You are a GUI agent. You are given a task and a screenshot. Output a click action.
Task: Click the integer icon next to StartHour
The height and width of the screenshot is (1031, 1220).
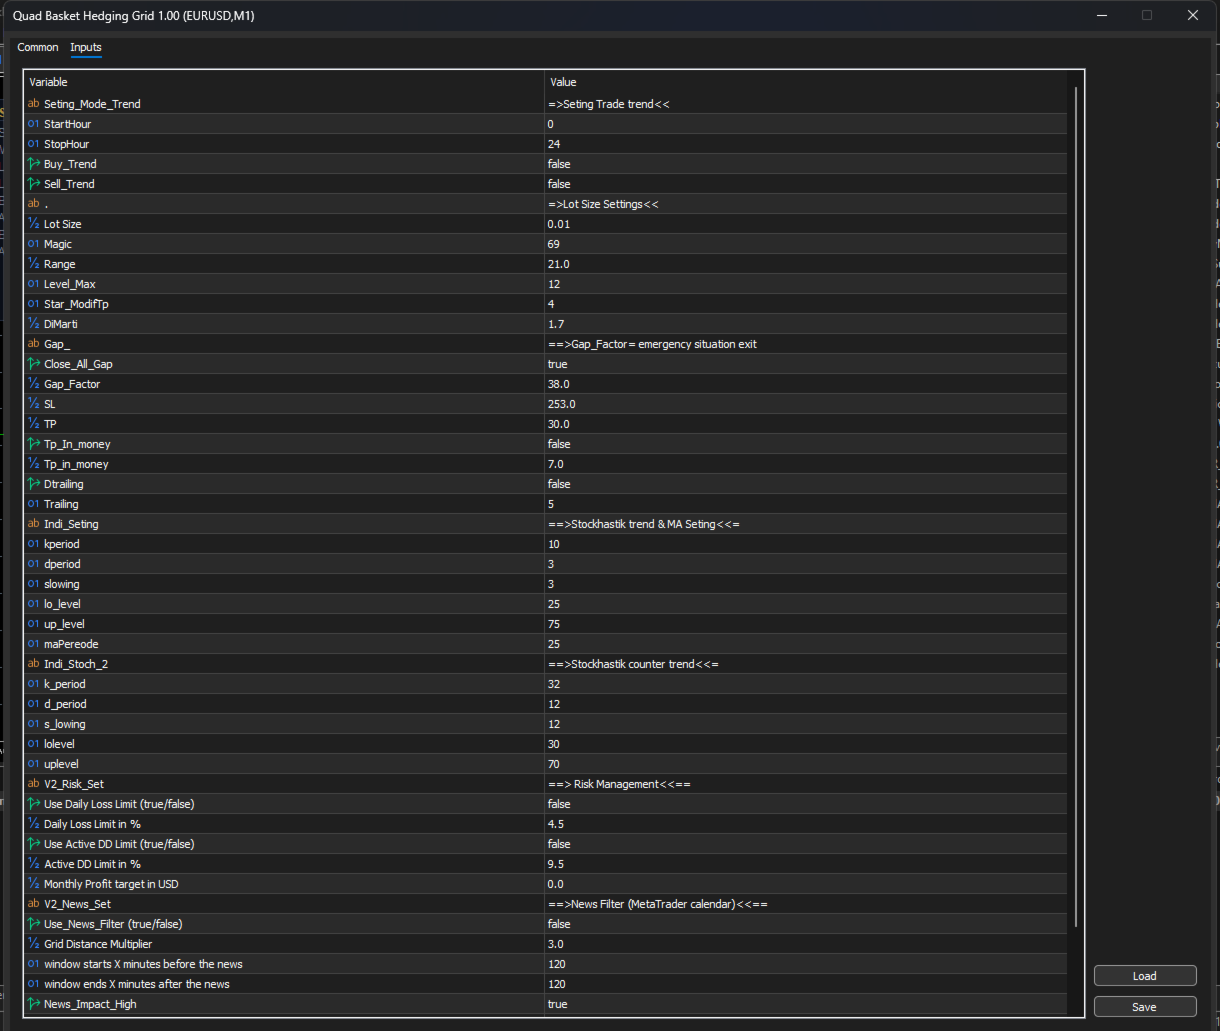pos(34,124)
